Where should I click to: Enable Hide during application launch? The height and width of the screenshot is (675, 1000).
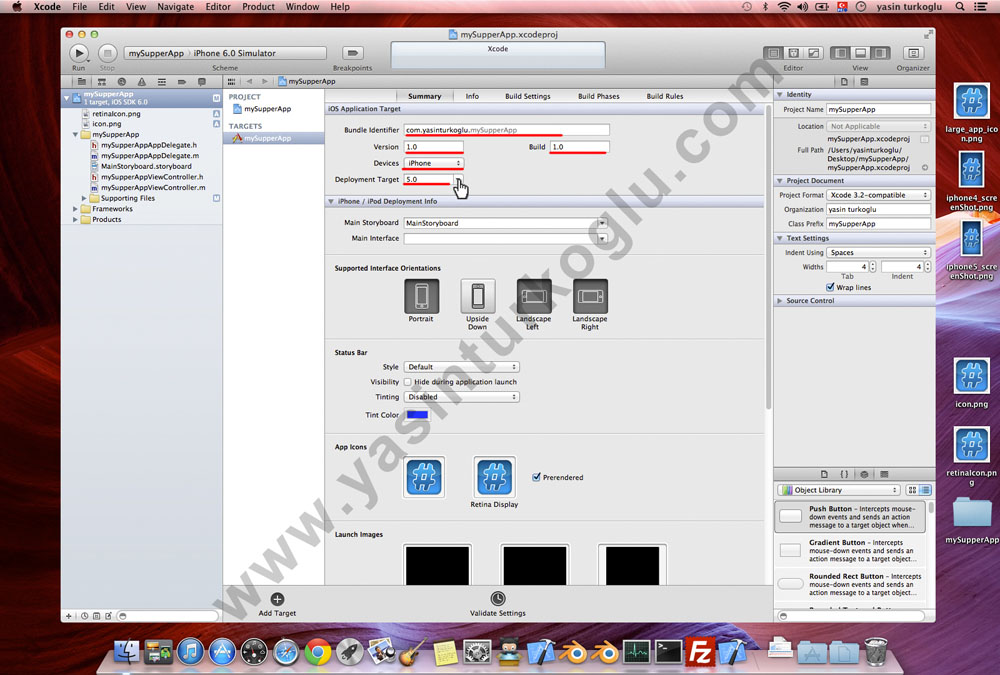[x=408, y=382]
